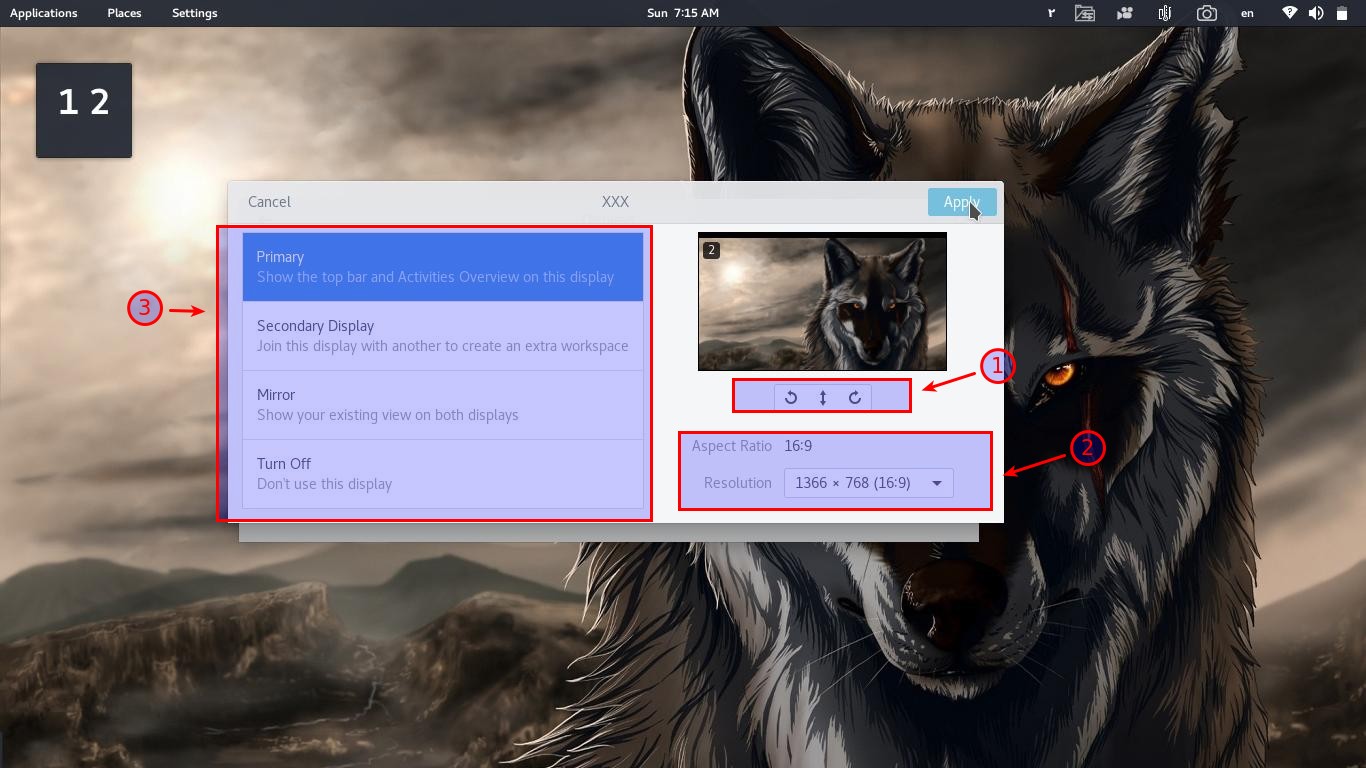The image size is (1366, 768).
Task: Choose Secondary Display mode
Action: (443, 336)
